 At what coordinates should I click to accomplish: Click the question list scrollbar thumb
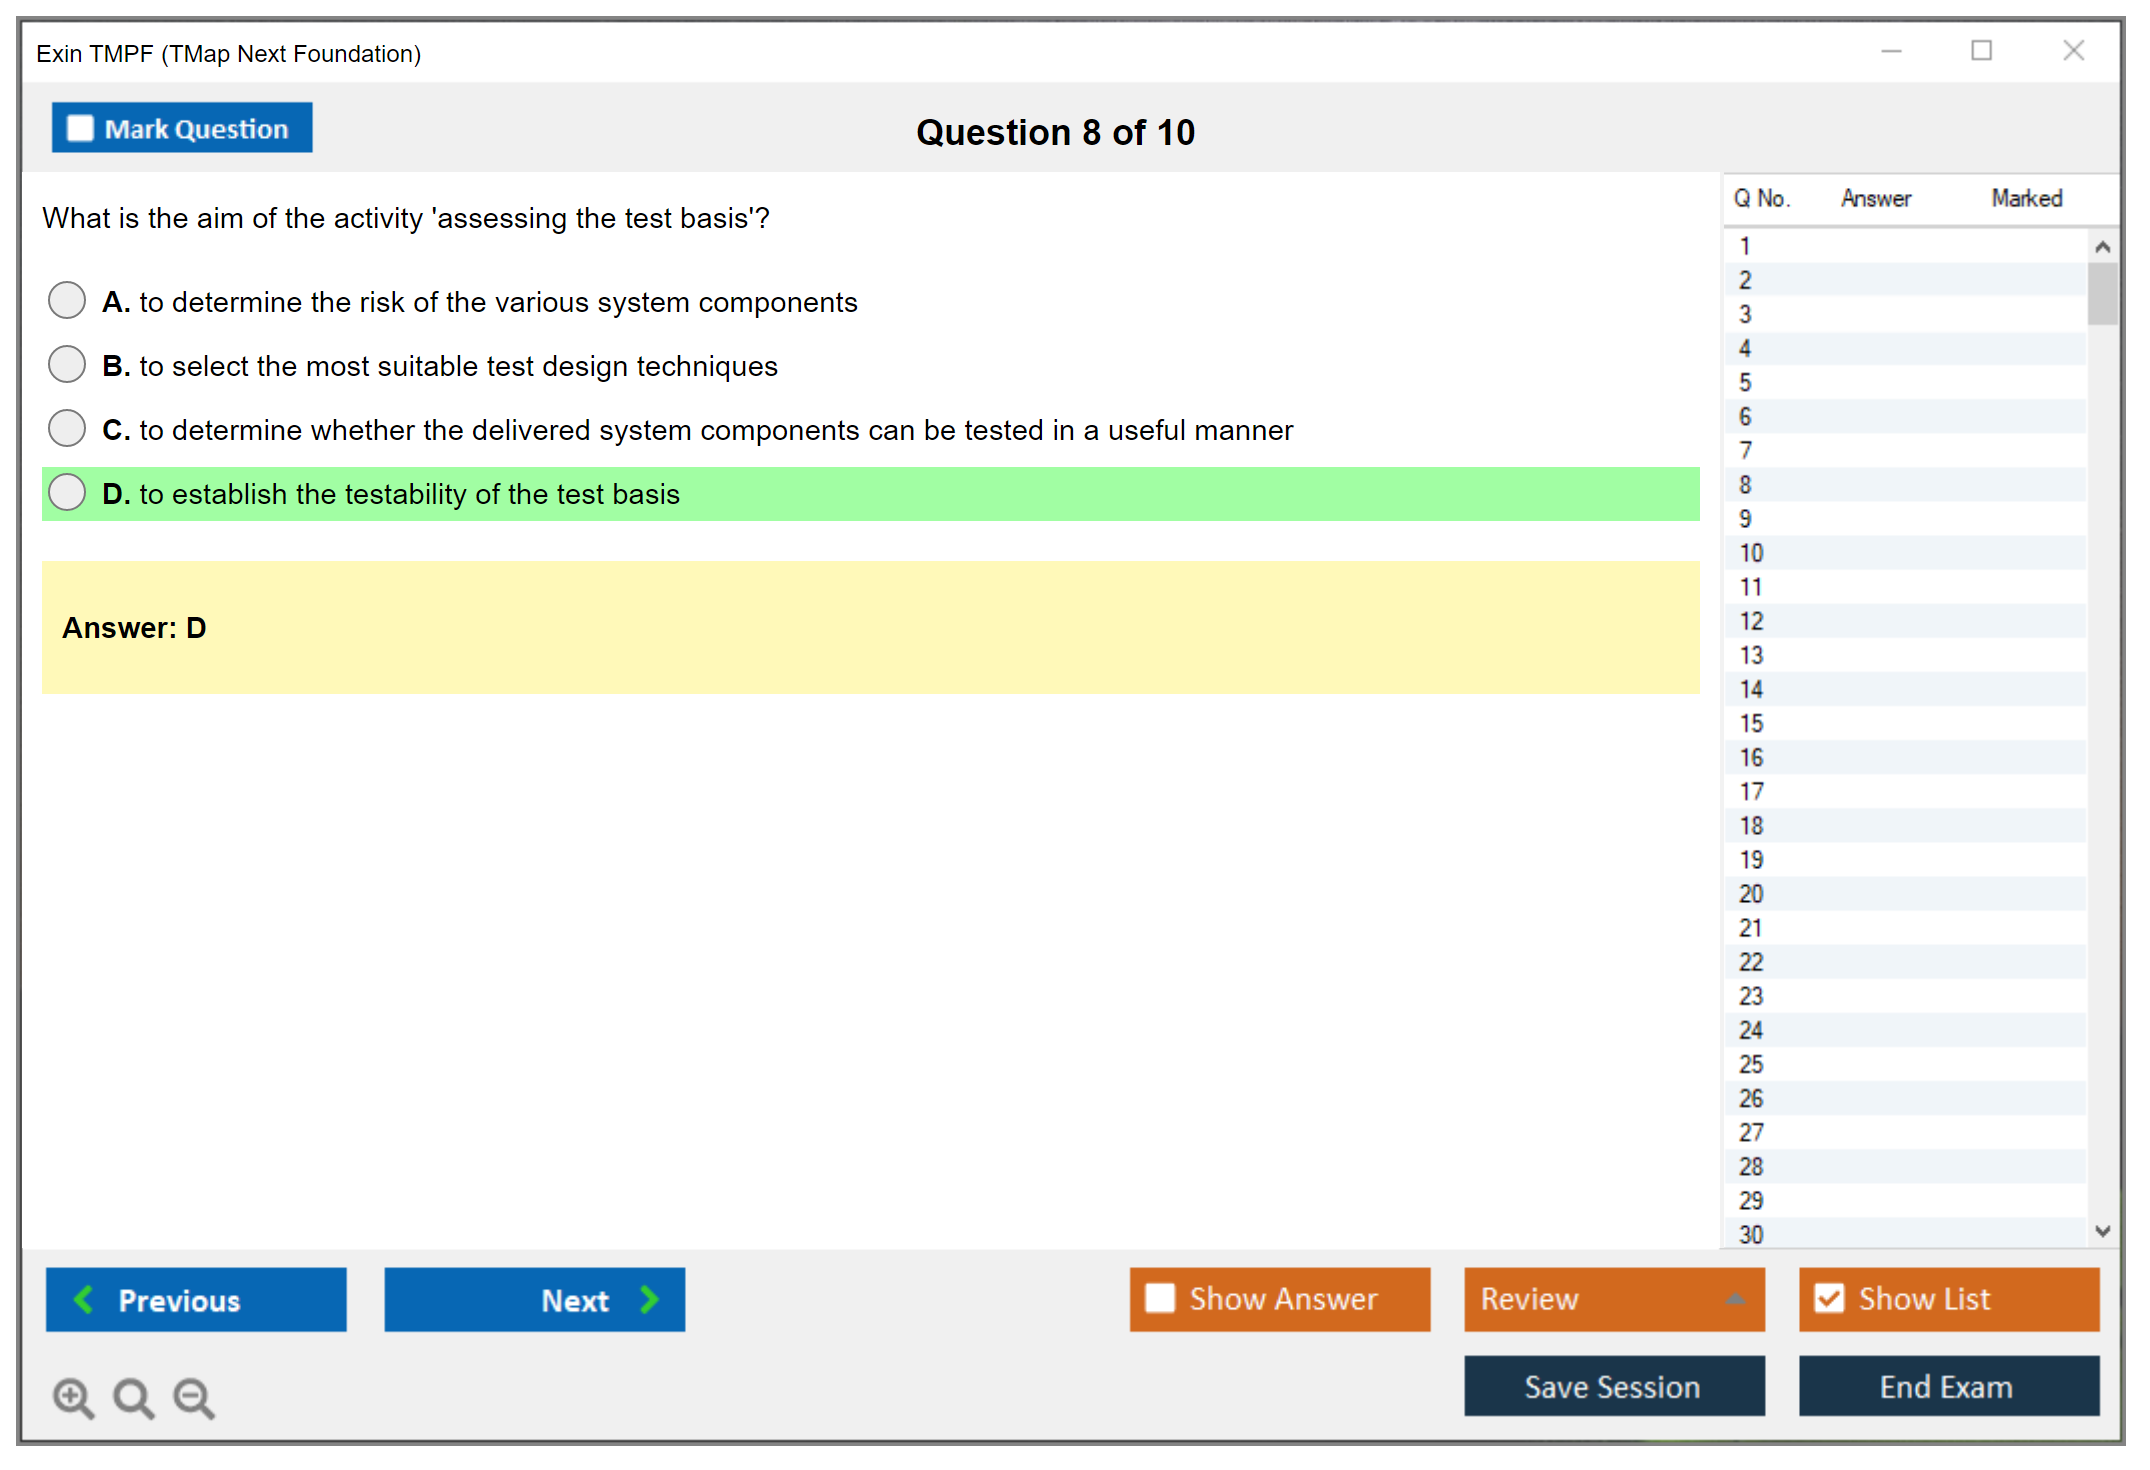click(x=2102, y=293)
